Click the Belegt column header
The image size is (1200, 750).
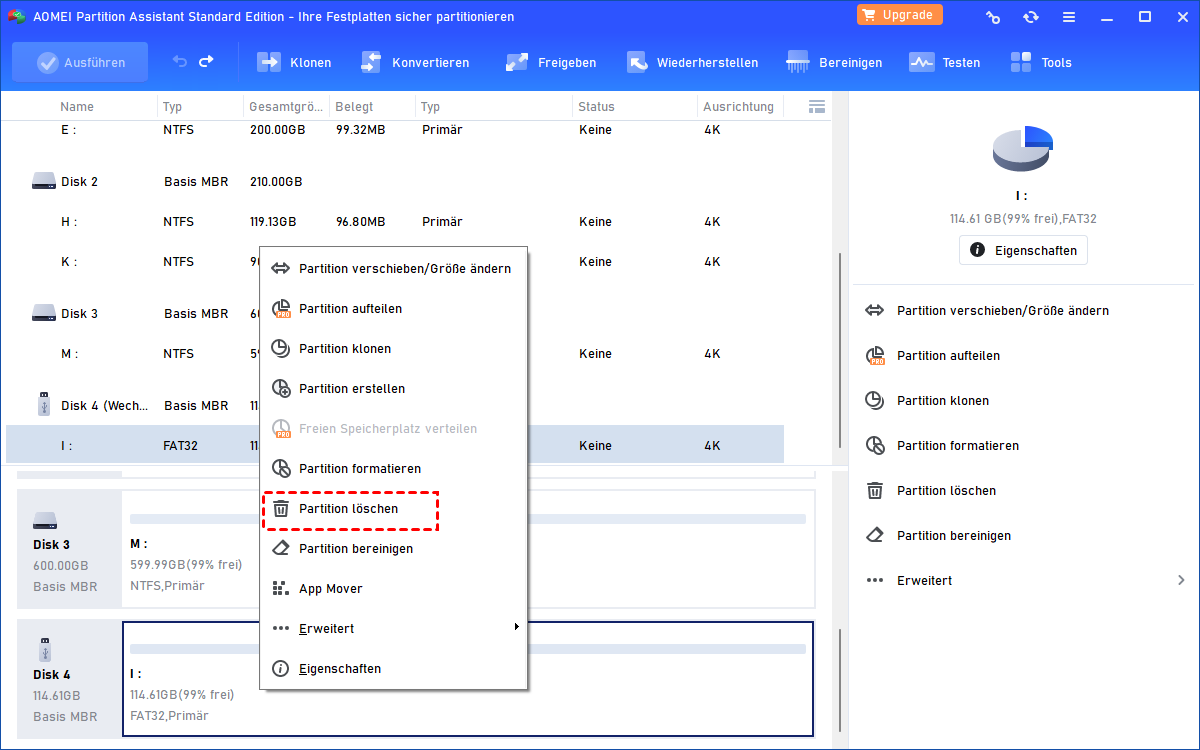tap(353, 107)
